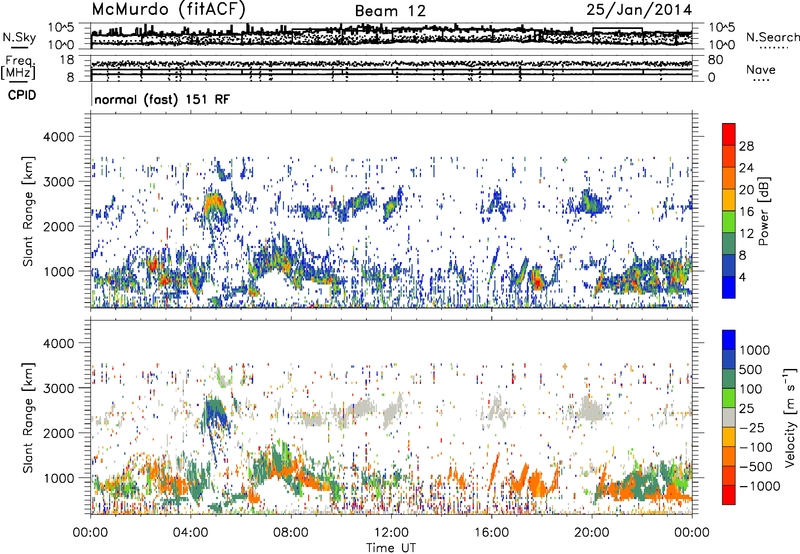Click the '16' power colorbar tick value
800x554 pixels.
point(746,212)
